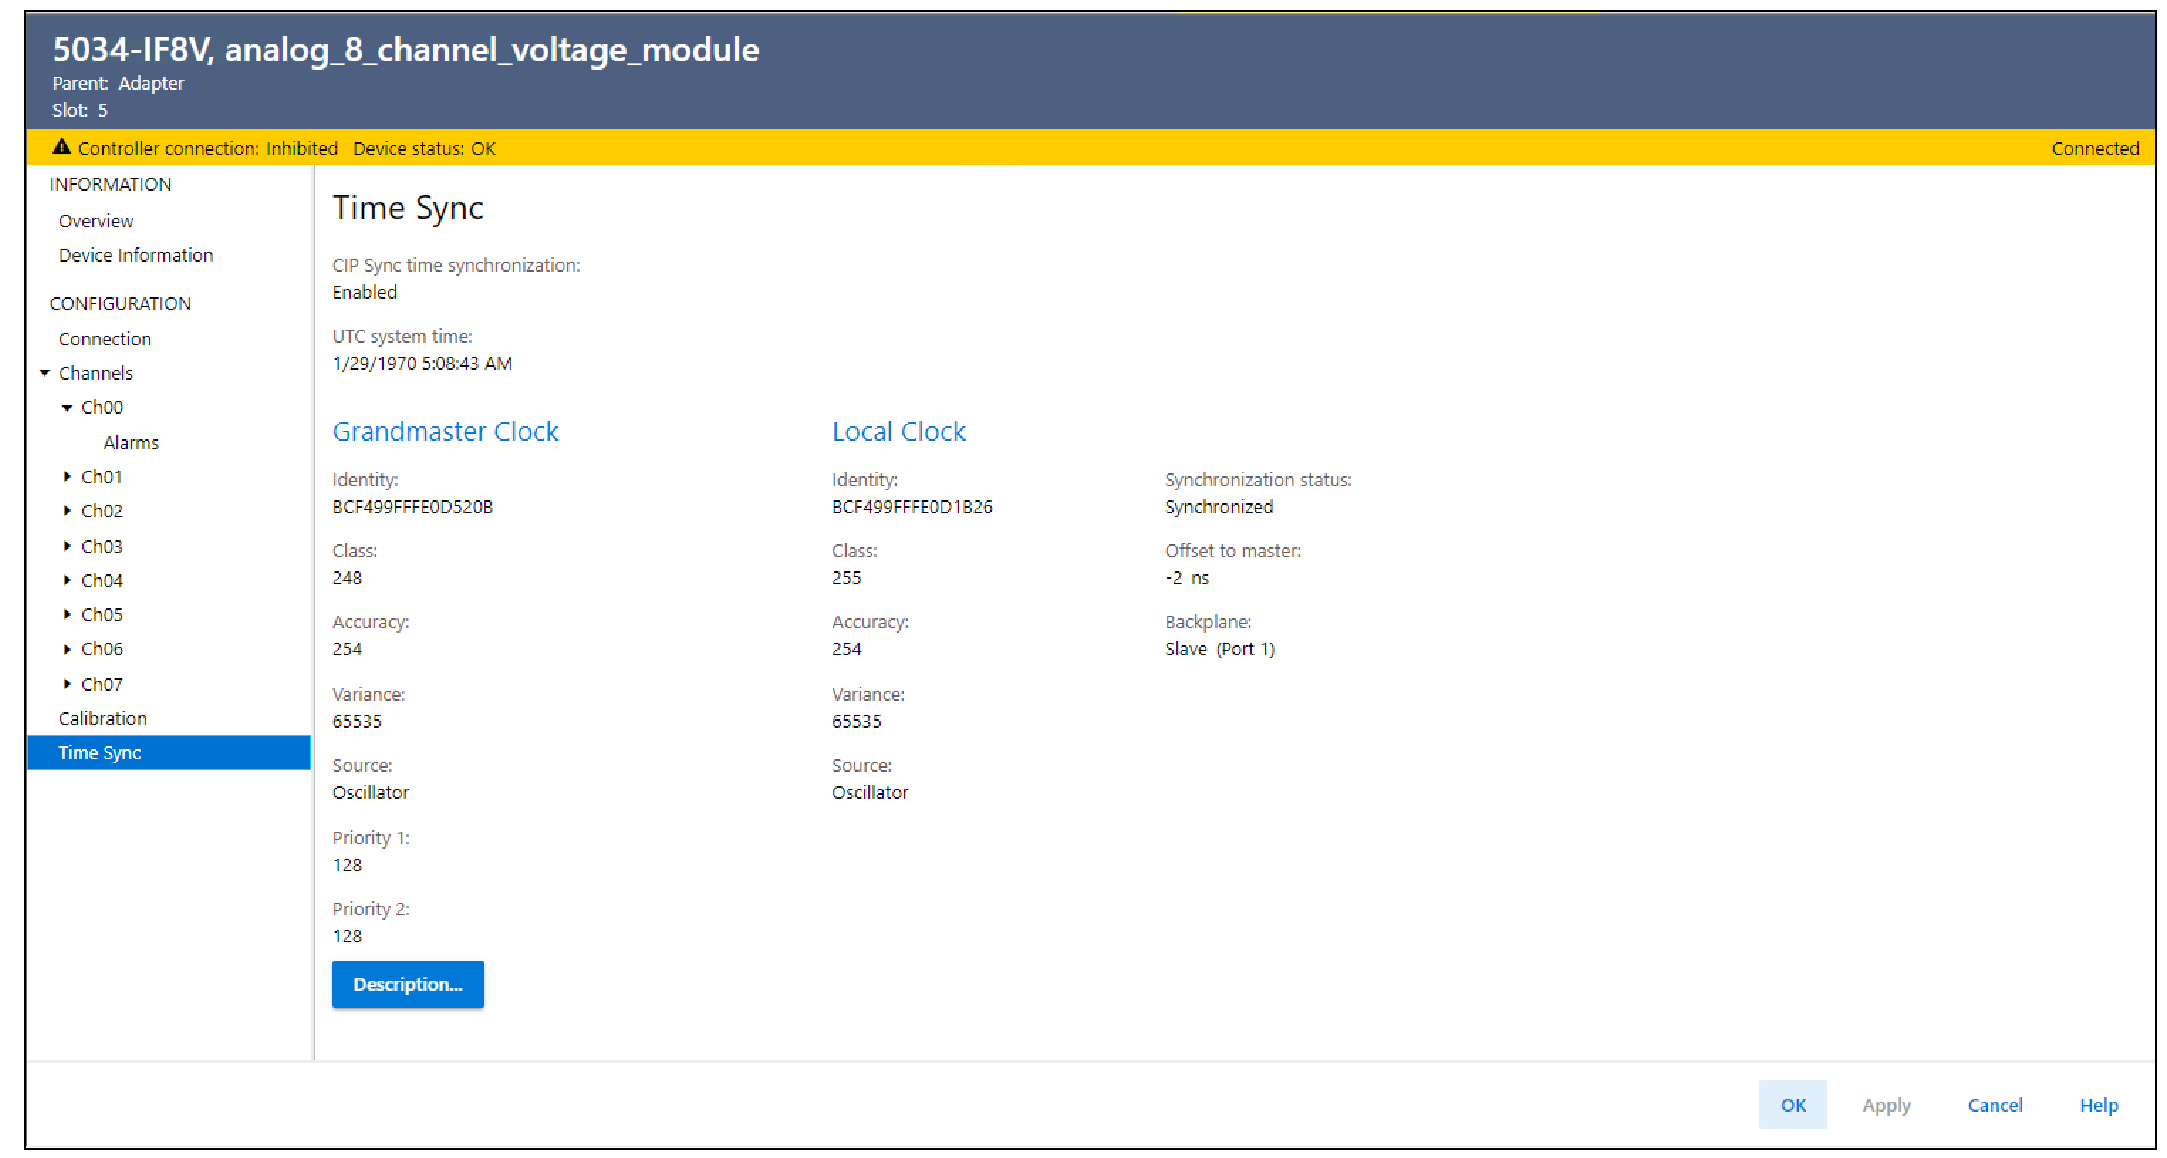2167x1158 pixels.
Task: Click the INFORMATION section header
Action: click(x=110, y=184)
